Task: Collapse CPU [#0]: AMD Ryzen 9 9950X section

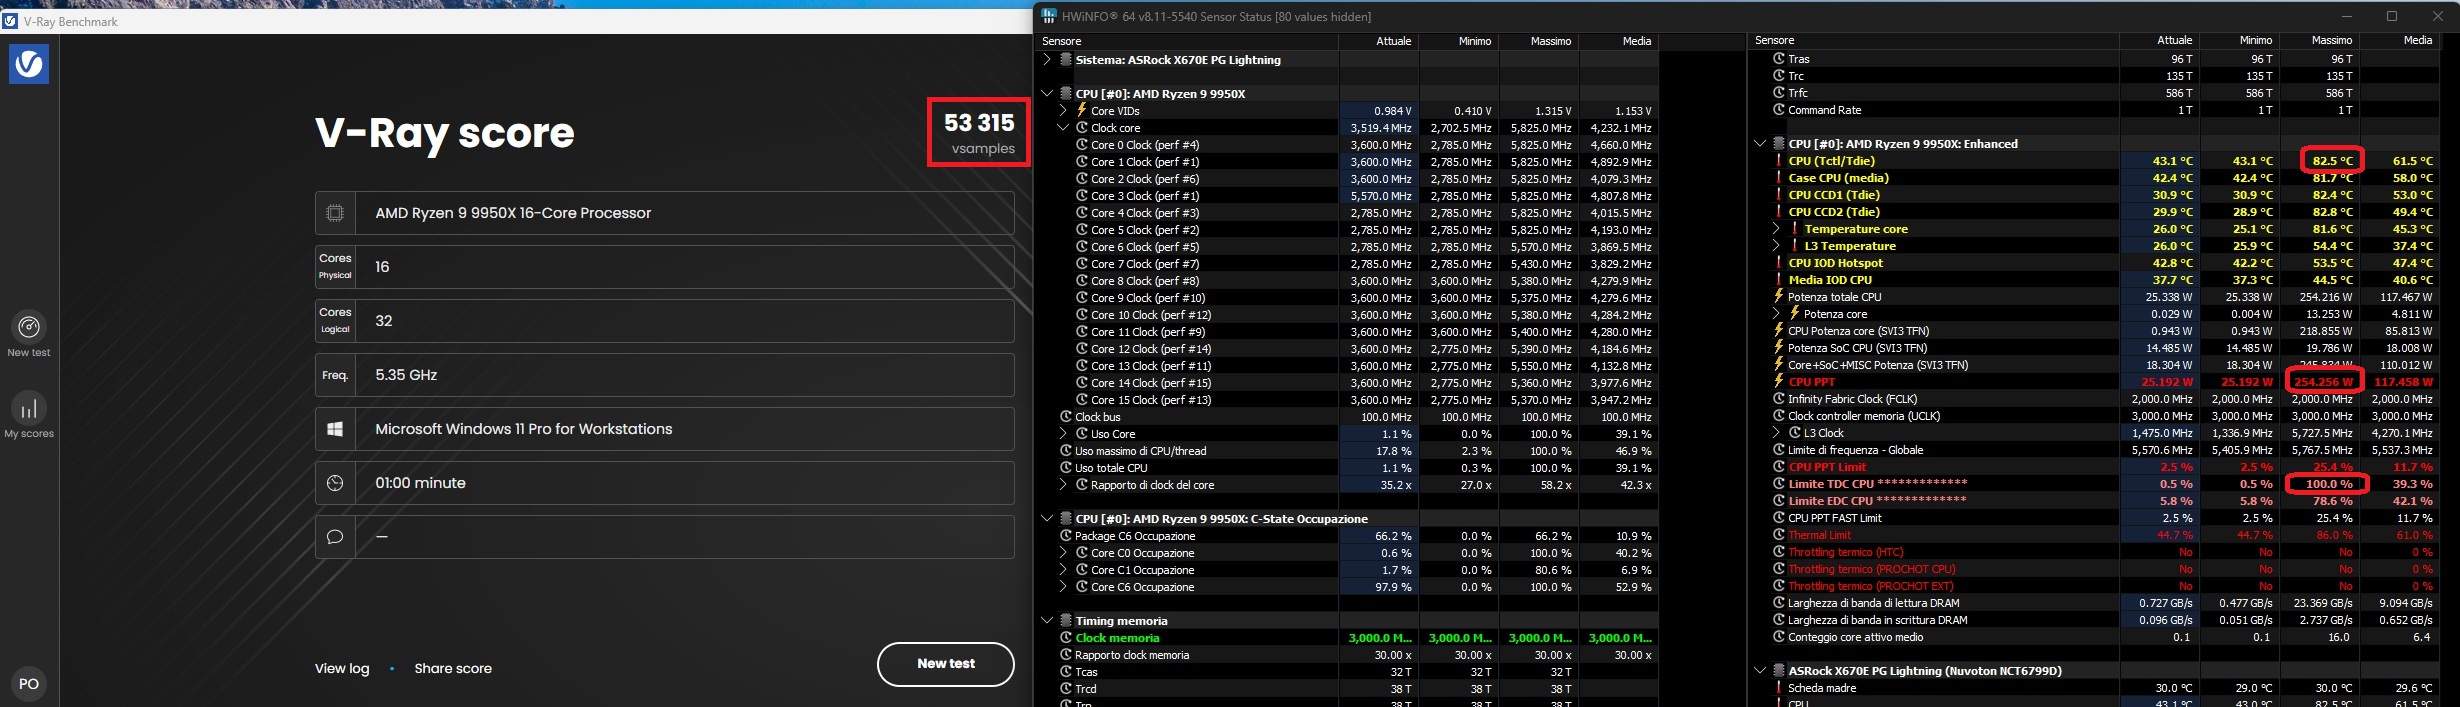Action: 1047,94
